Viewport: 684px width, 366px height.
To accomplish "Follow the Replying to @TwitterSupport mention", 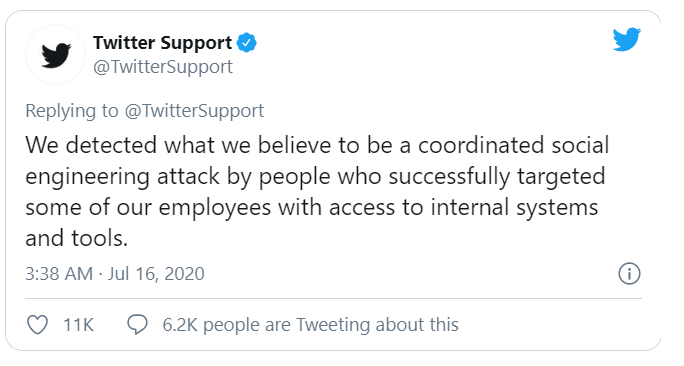I will point(195,110).
